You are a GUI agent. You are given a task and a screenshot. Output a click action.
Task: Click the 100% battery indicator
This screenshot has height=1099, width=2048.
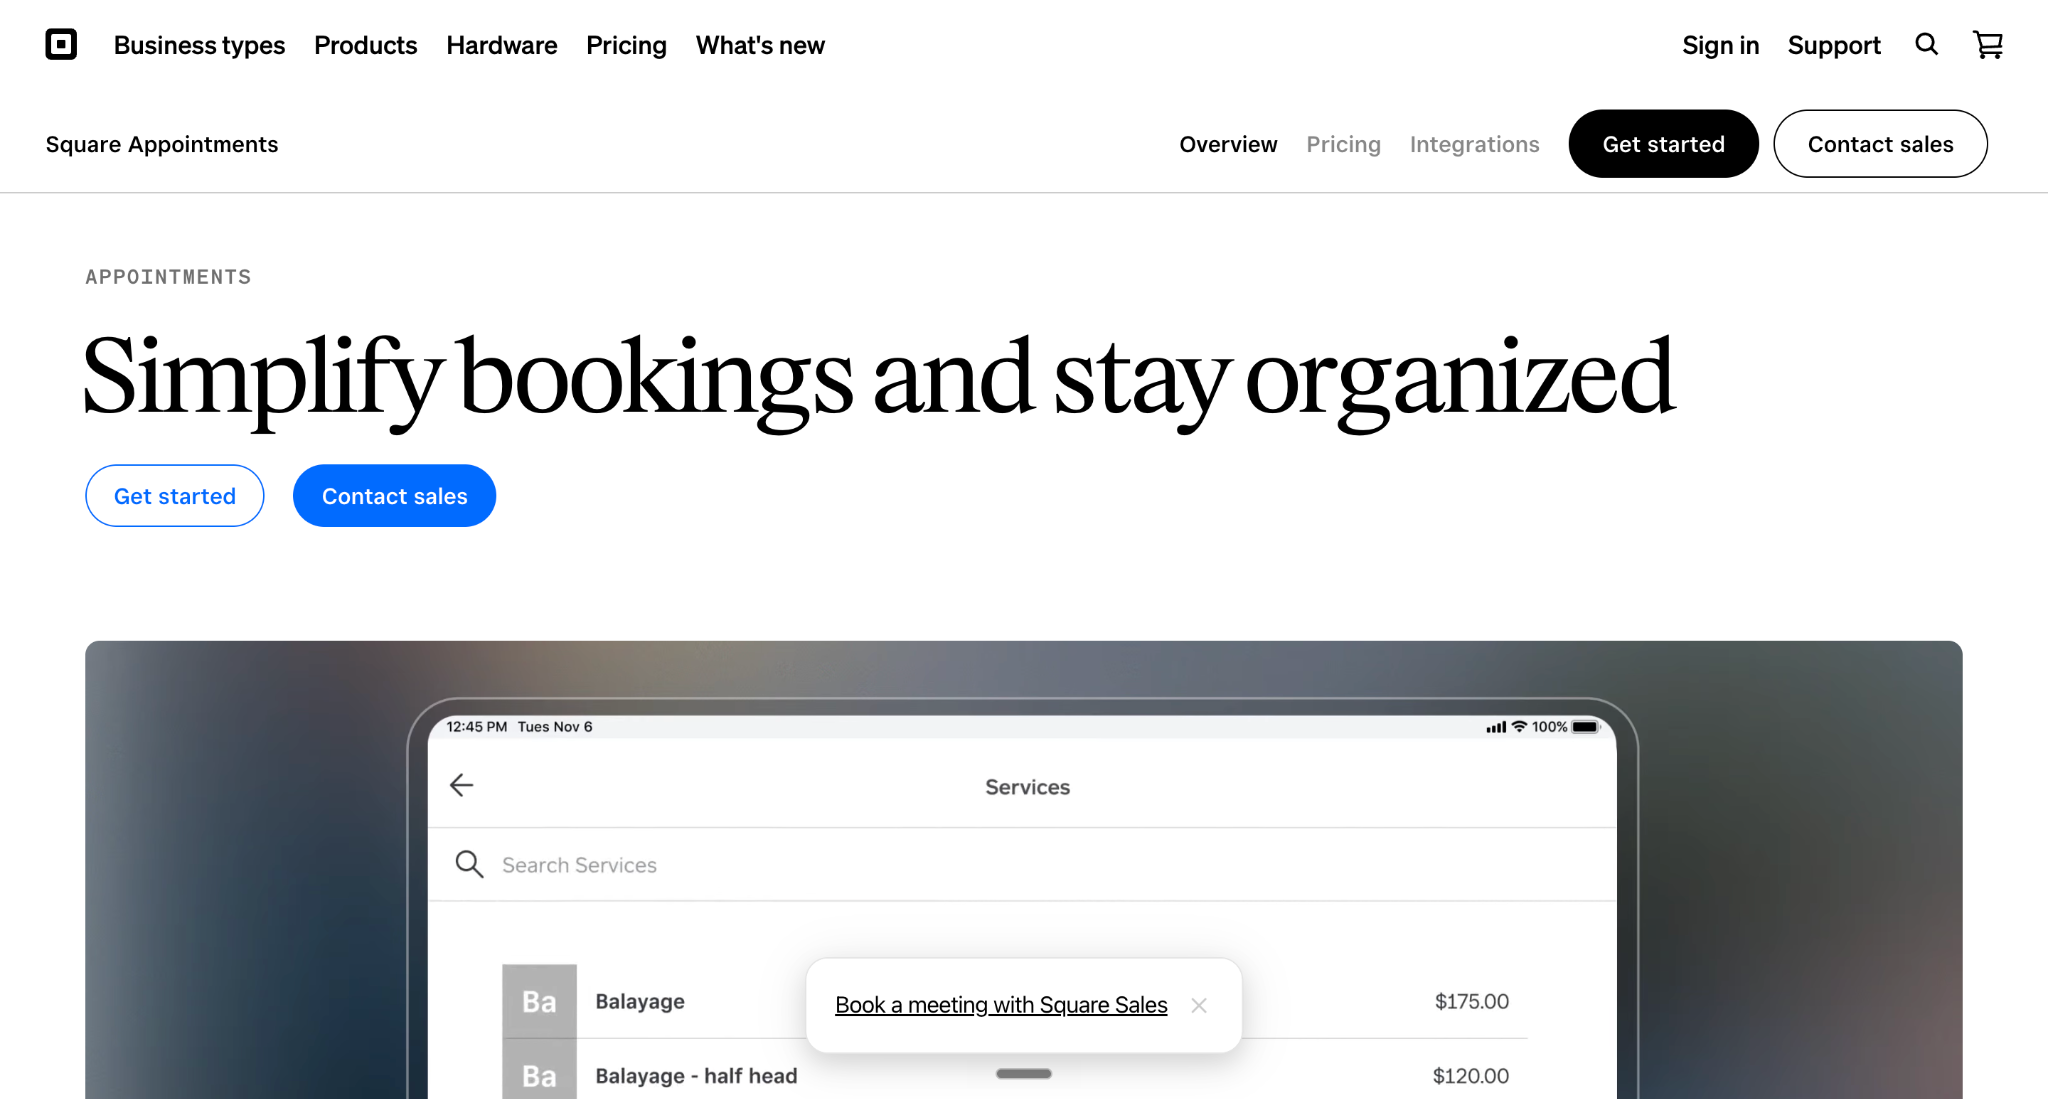pyautogui.click(x=1565, y=727)
